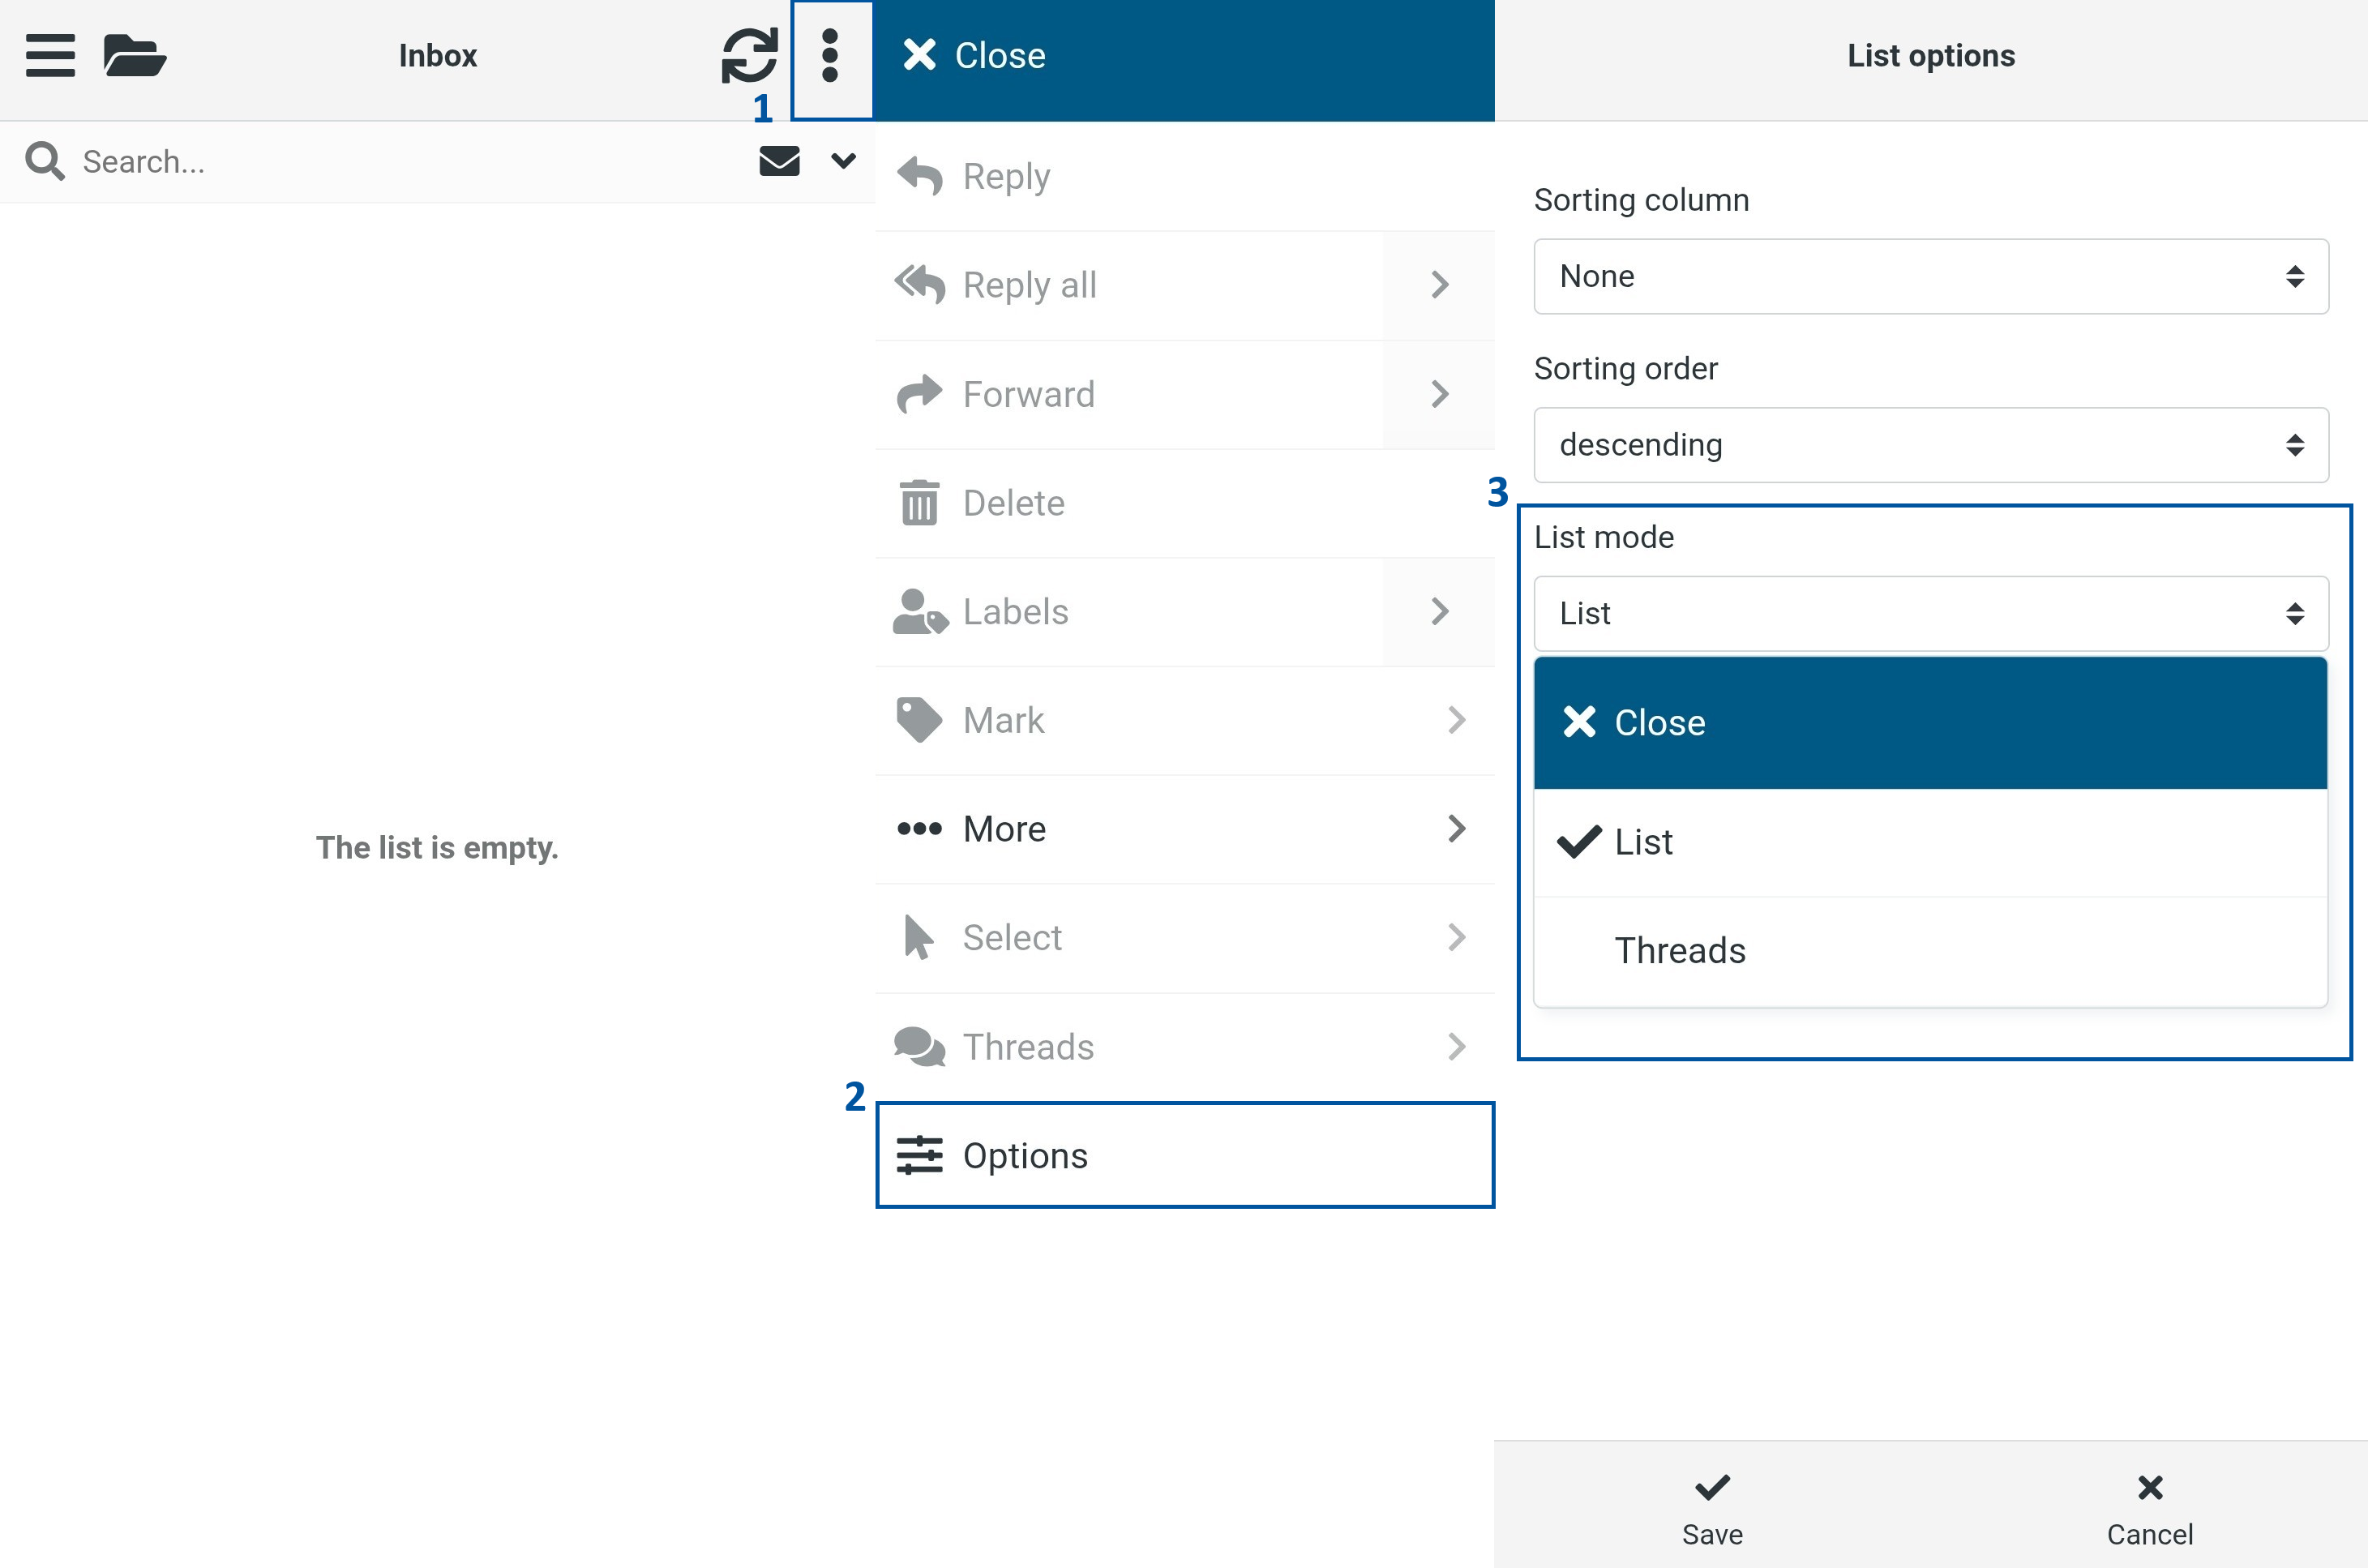Image resolution: width=2368 pixels, height=1568 pixels.
Task: Expand the search options chevron
Action: click(x=843, y=160)
